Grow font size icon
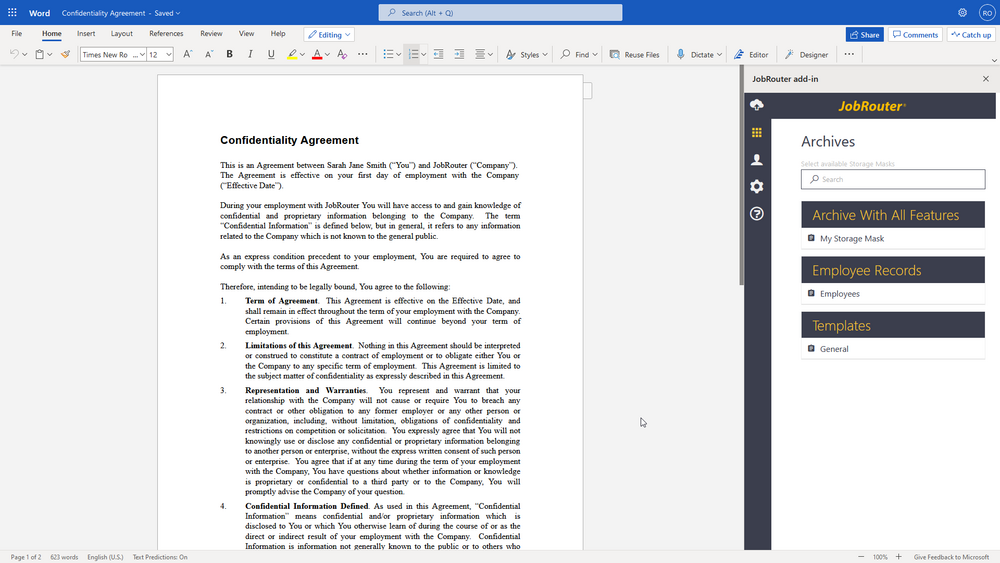 (x=188, y=54)
